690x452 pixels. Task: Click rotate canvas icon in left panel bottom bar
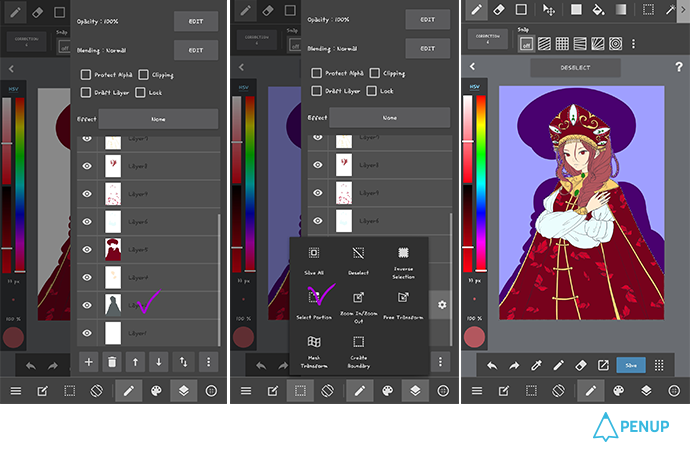point(96,390)
